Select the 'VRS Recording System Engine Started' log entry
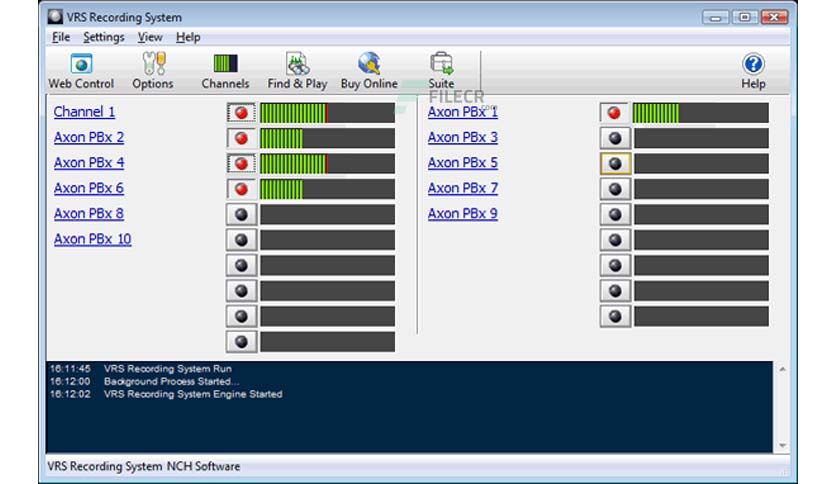Image resolution: width=836 pixels, height=484 pixels. click(x=193, y=394)
